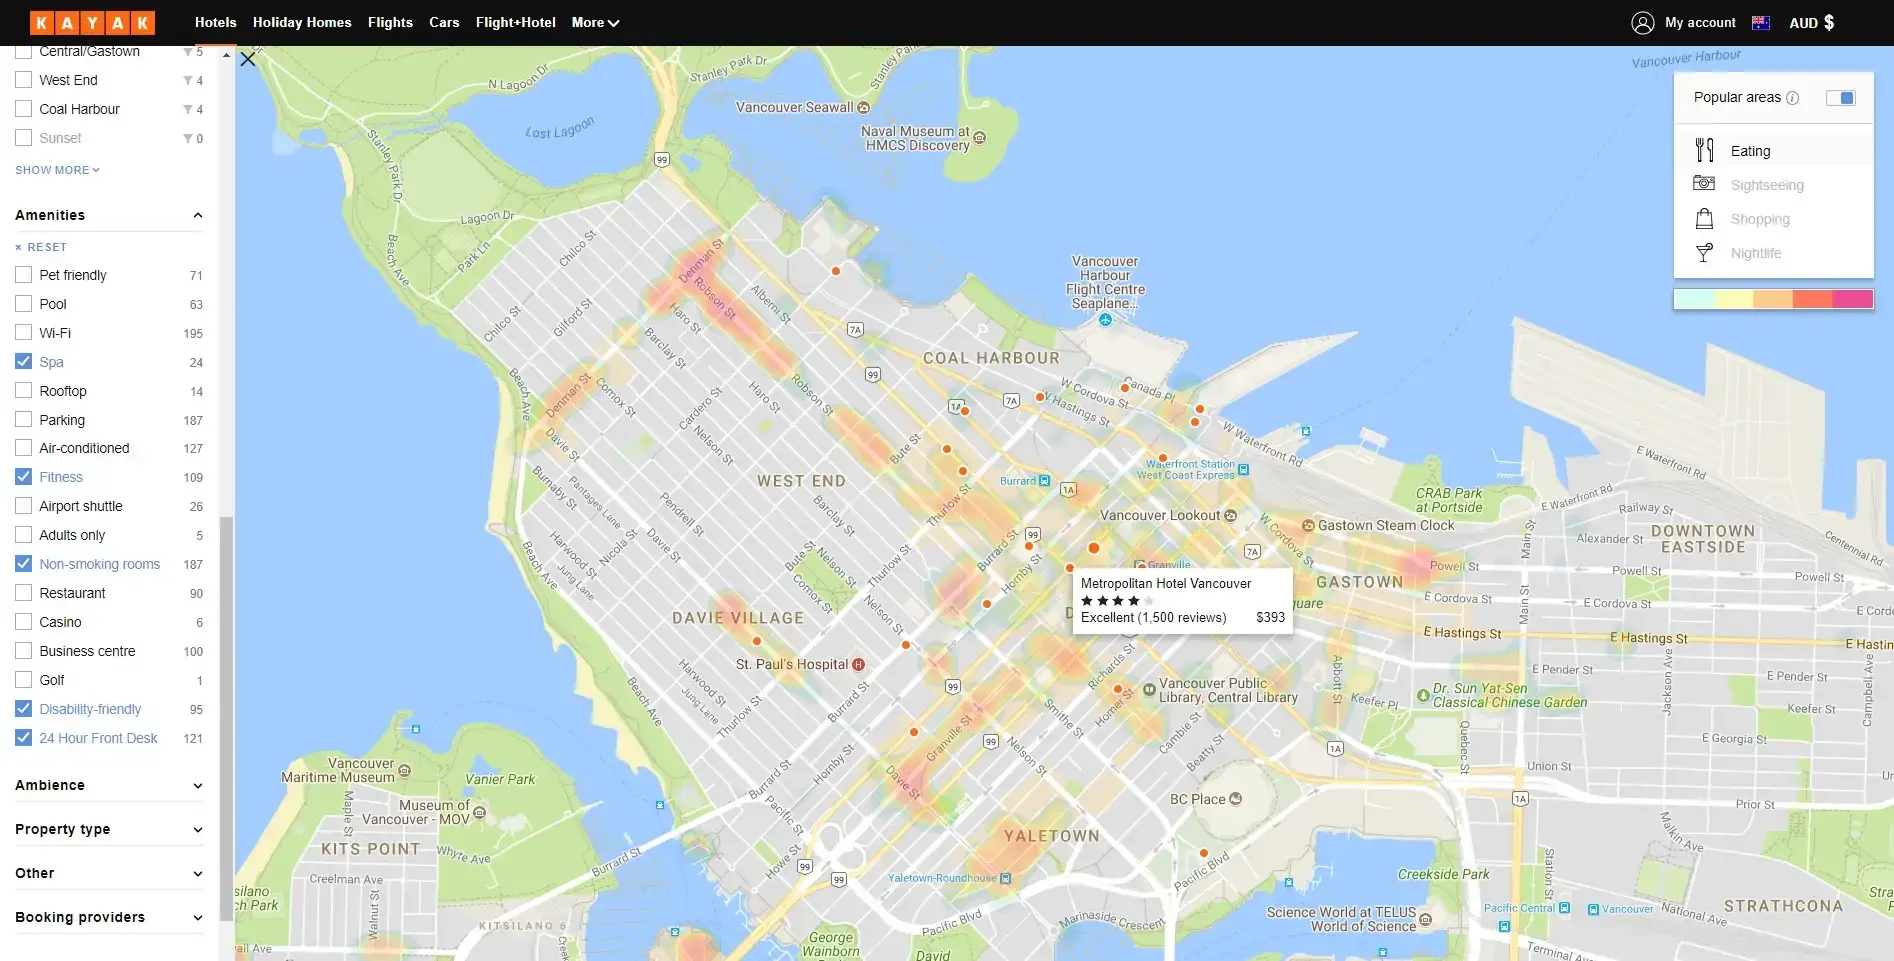Click the orange hotel dot near Davie Village label
Screen dimensions: 1894x961
click(x=757, y=641)
